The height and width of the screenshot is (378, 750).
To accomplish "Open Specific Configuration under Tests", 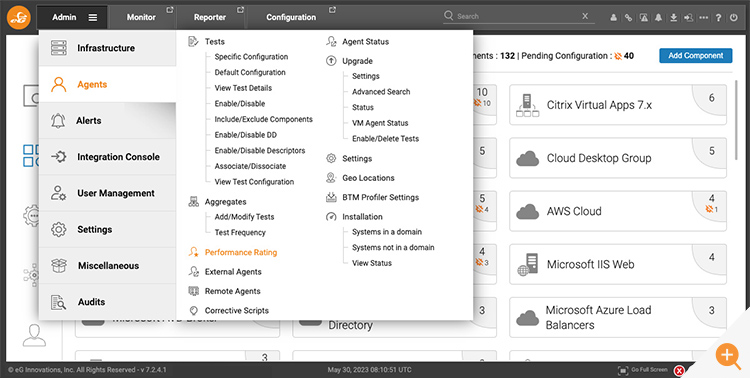I will [251, 56].
